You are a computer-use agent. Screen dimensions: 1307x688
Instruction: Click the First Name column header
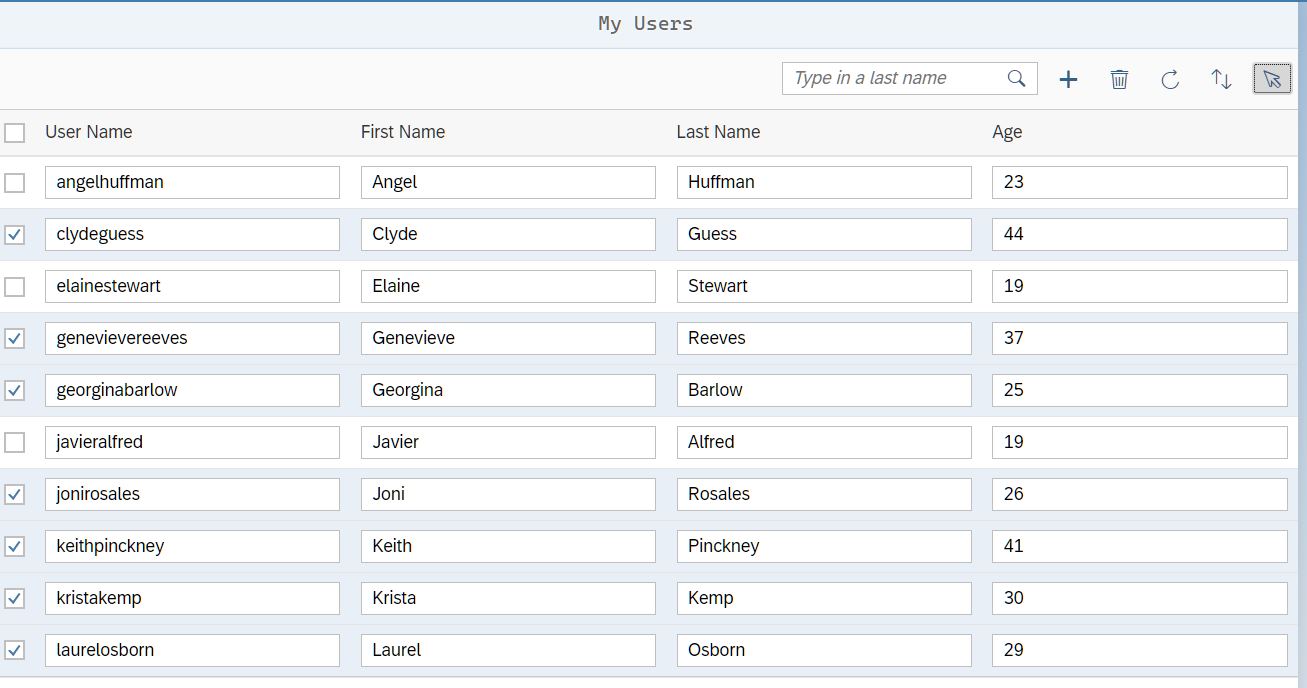click(403, 132)
